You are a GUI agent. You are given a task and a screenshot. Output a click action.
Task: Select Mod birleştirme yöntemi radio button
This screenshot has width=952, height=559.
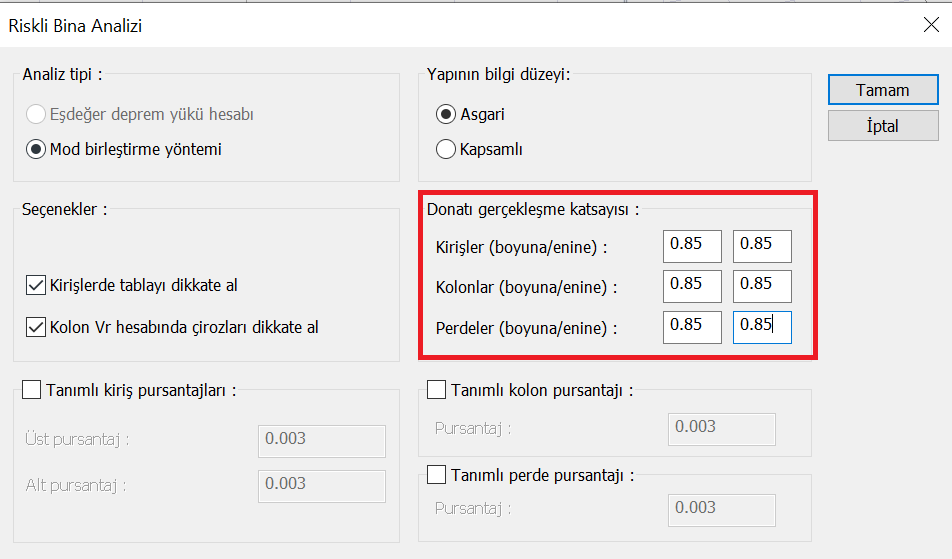[x=37, y=150]
